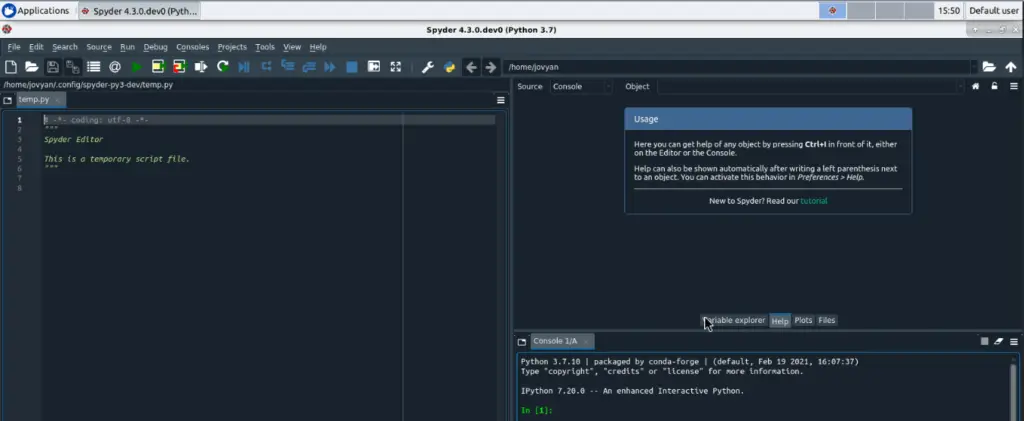
Task: Start debugging with the debug file icon
Action: 244,67
